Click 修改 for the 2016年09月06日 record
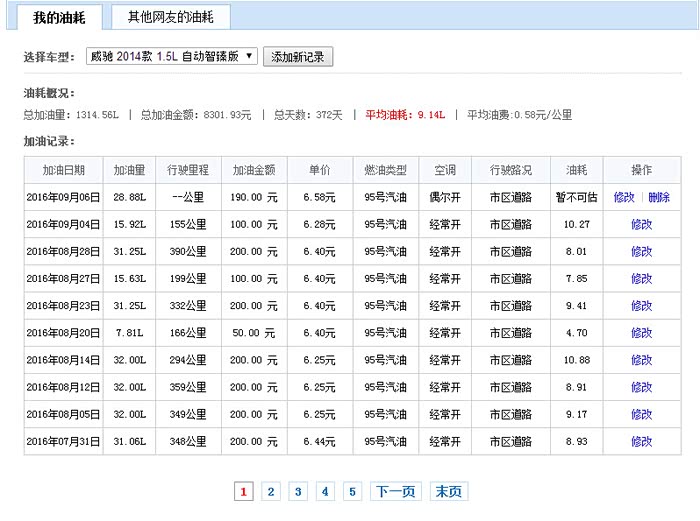The image size is (700, 521). 624,198
